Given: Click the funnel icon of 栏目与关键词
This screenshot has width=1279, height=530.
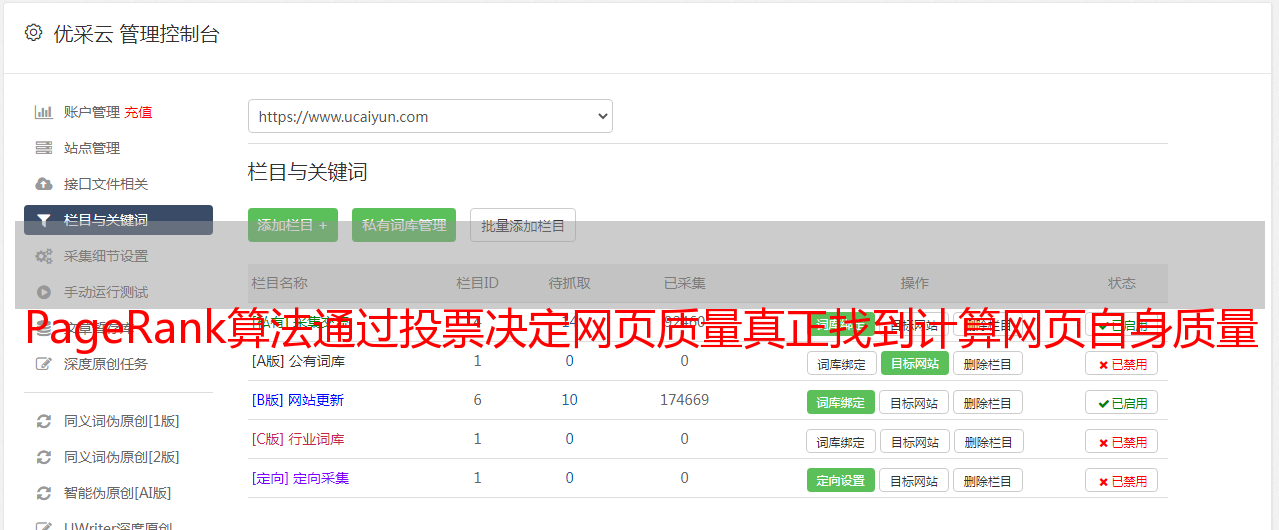Looking at the screenshot, I should (x=43, y=220).
